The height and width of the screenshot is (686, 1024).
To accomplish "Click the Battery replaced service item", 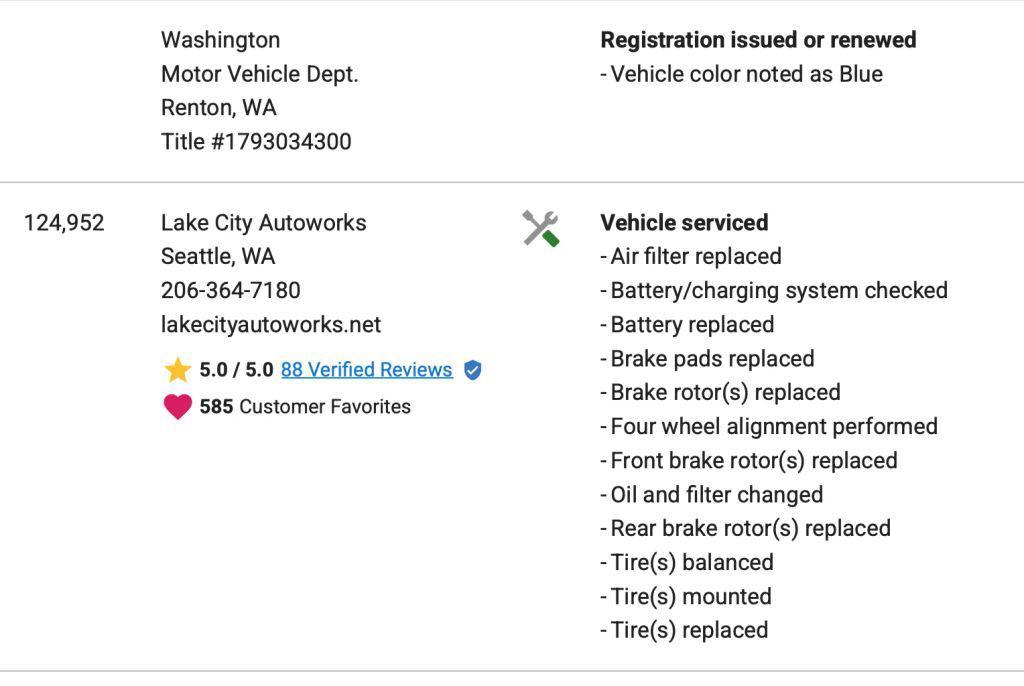I will (x=688, y=324).
